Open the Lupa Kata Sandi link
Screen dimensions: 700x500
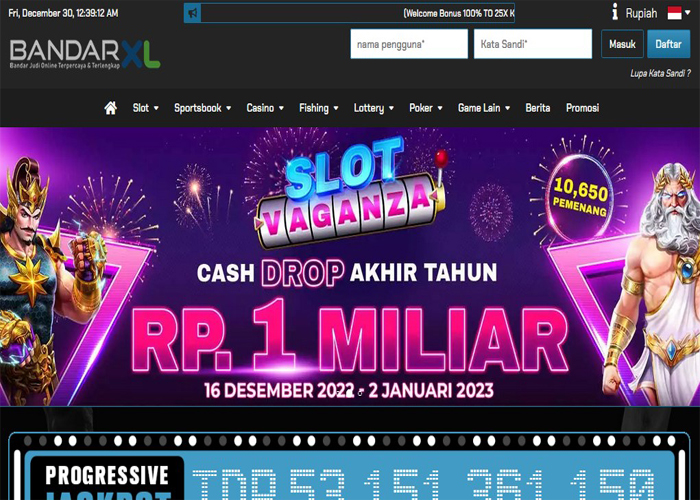tap(660, 73)
